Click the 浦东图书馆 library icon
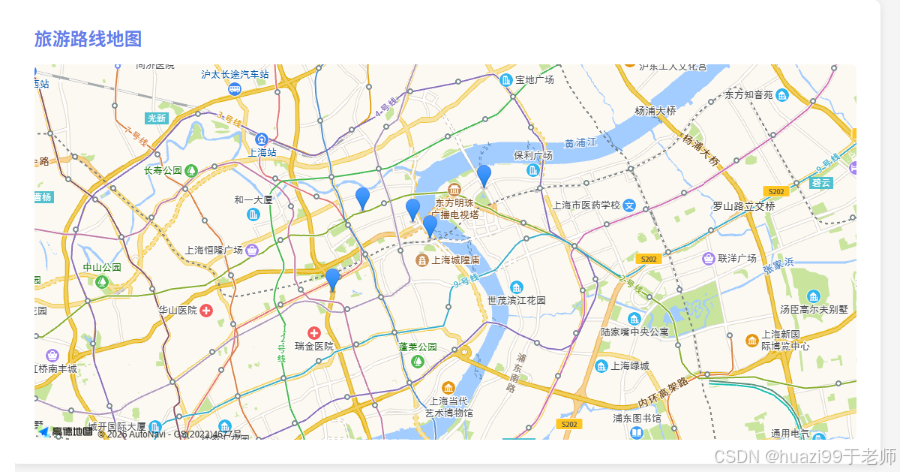Image resolution: width=900 pixels, height=472 pixels. (x=637, y=432)
